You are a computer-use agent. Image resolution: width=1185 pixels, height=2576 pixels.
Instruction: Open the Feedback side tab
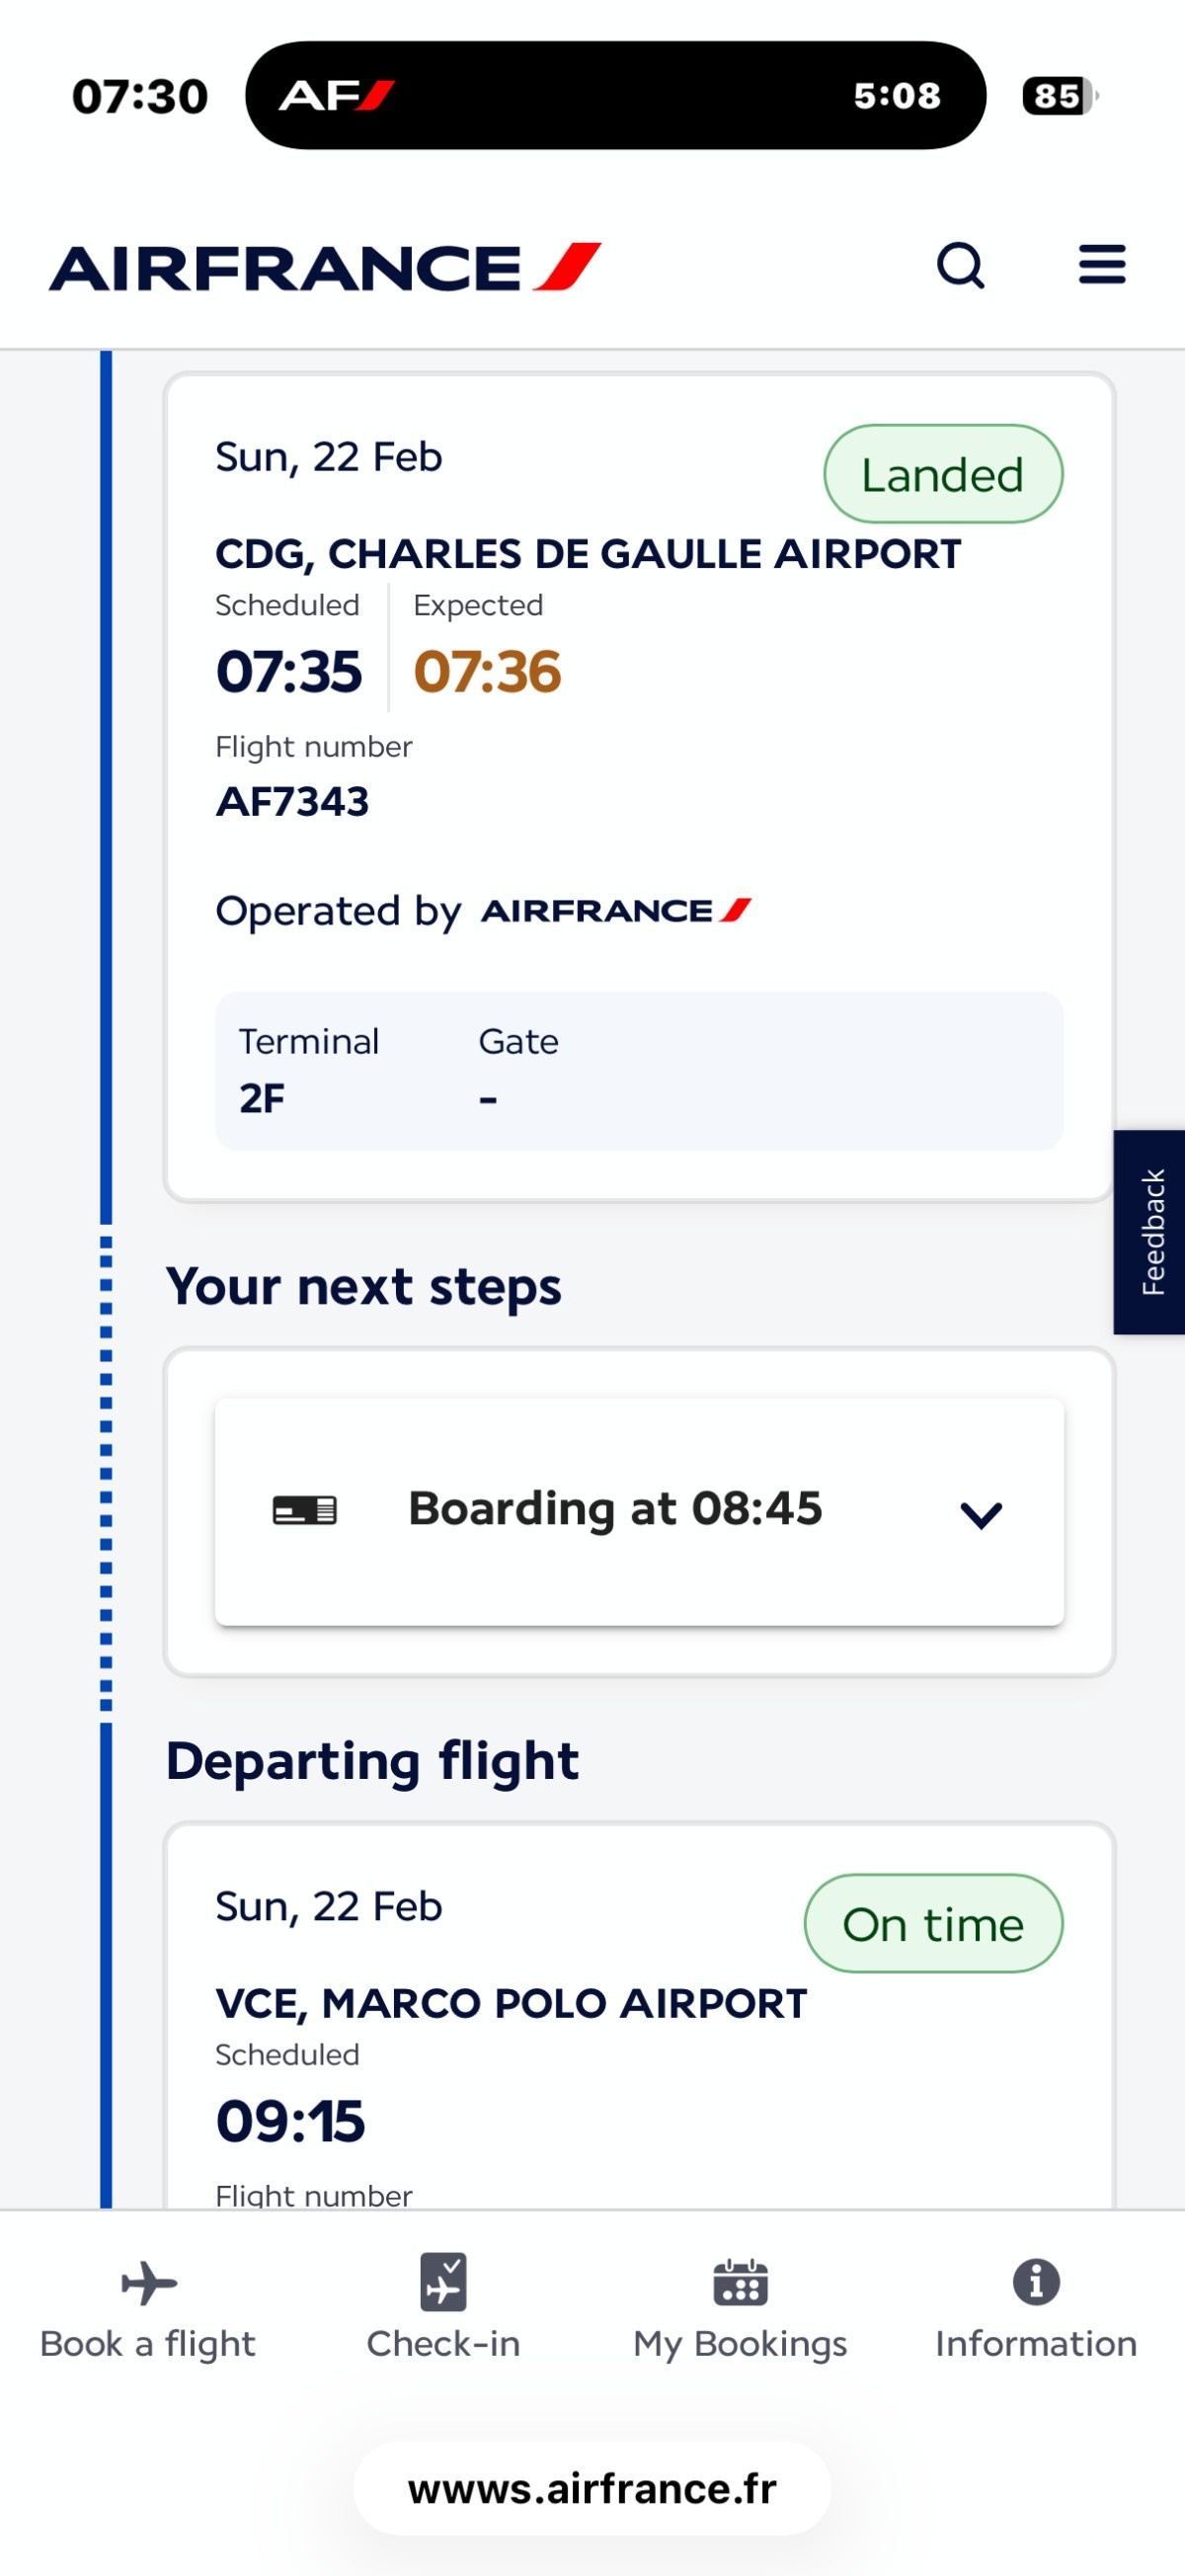coord(1150,1232)
